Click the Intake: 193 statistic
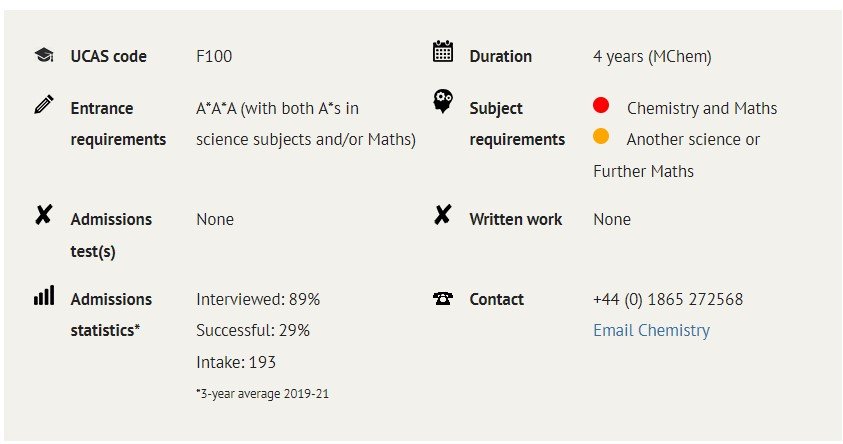The width and height of the screenshot is (843, 444). click(236, 362)
